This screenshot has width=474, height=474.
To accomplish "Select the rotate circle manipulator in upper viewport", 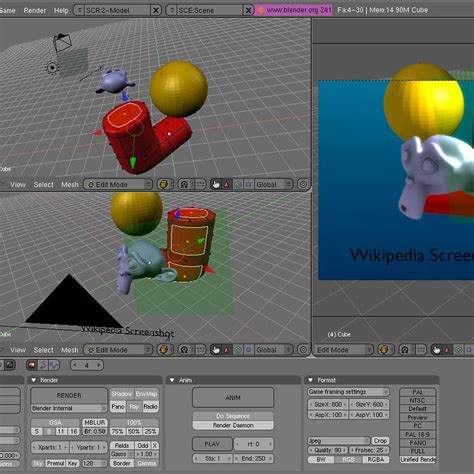I will [238, 184].
